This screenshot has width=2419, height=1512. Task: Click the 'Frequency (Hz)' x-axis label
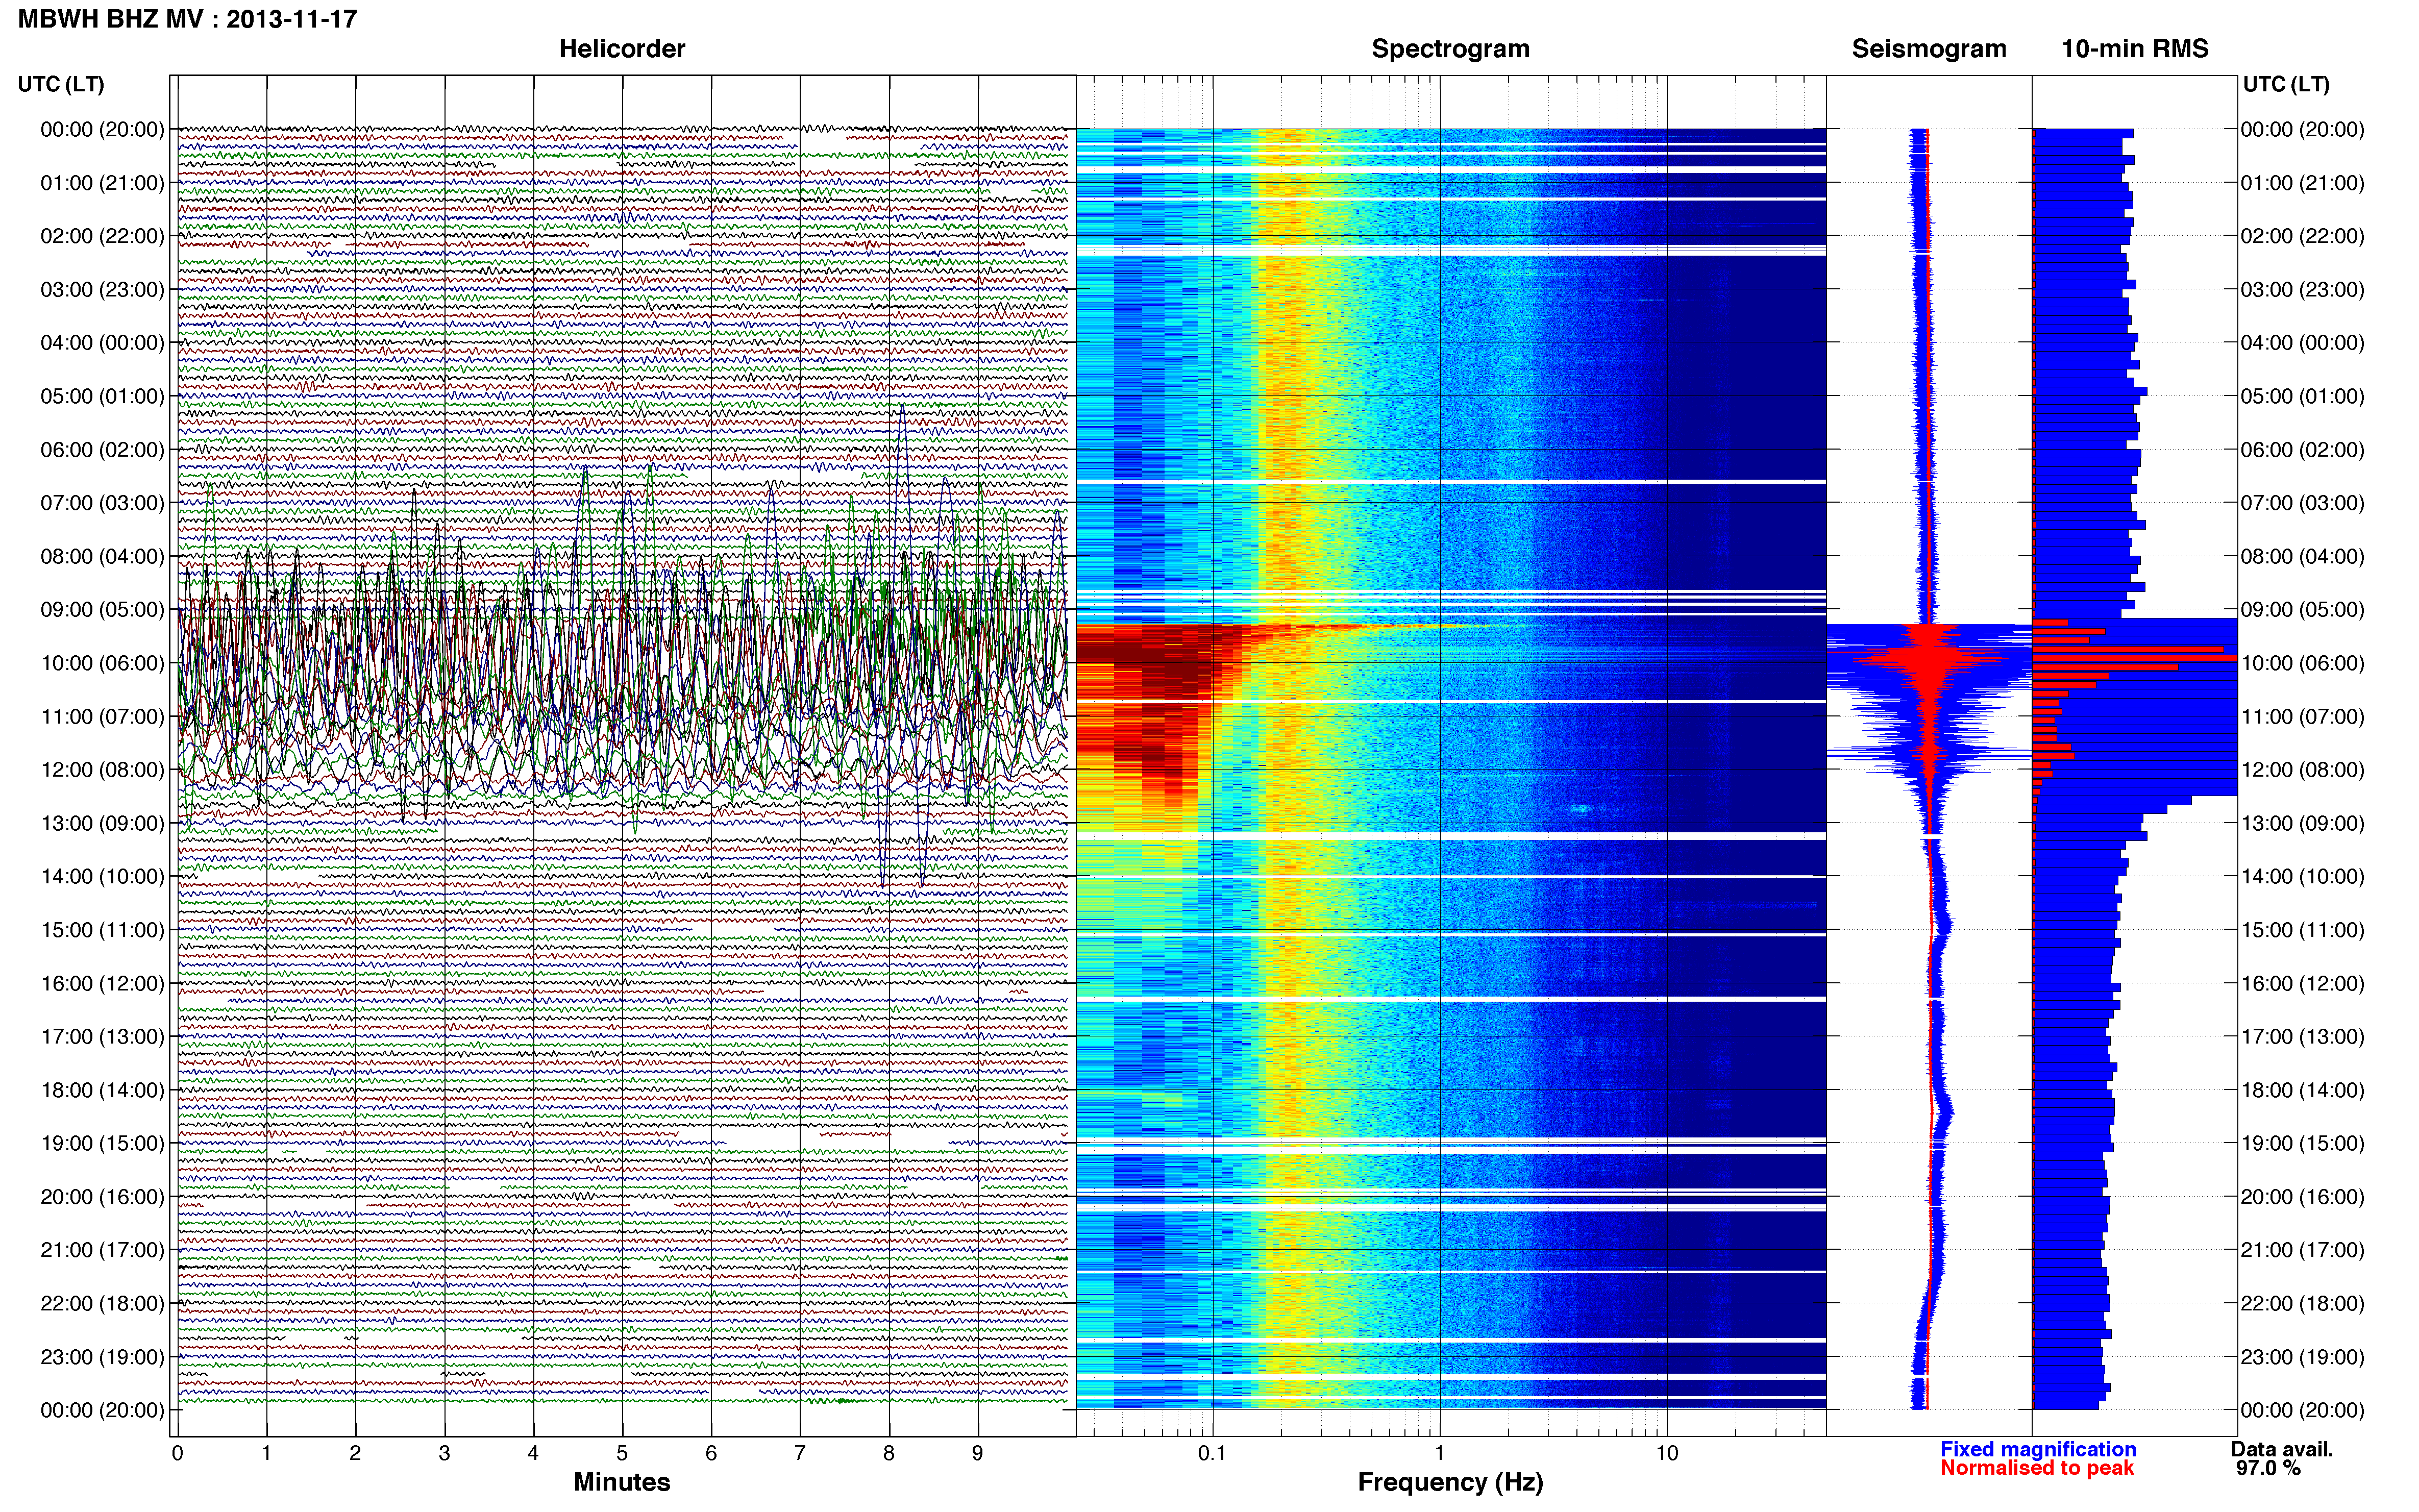pos(1450,1482)
